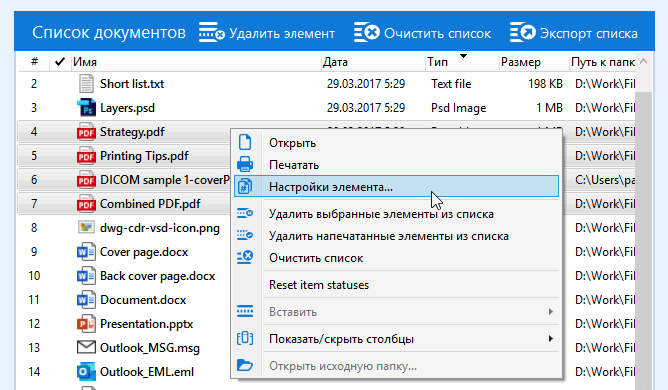Screen dimensions: 668x390
Task: Expand the Вставить submenu arrow
Action: (x=550, y=312)
